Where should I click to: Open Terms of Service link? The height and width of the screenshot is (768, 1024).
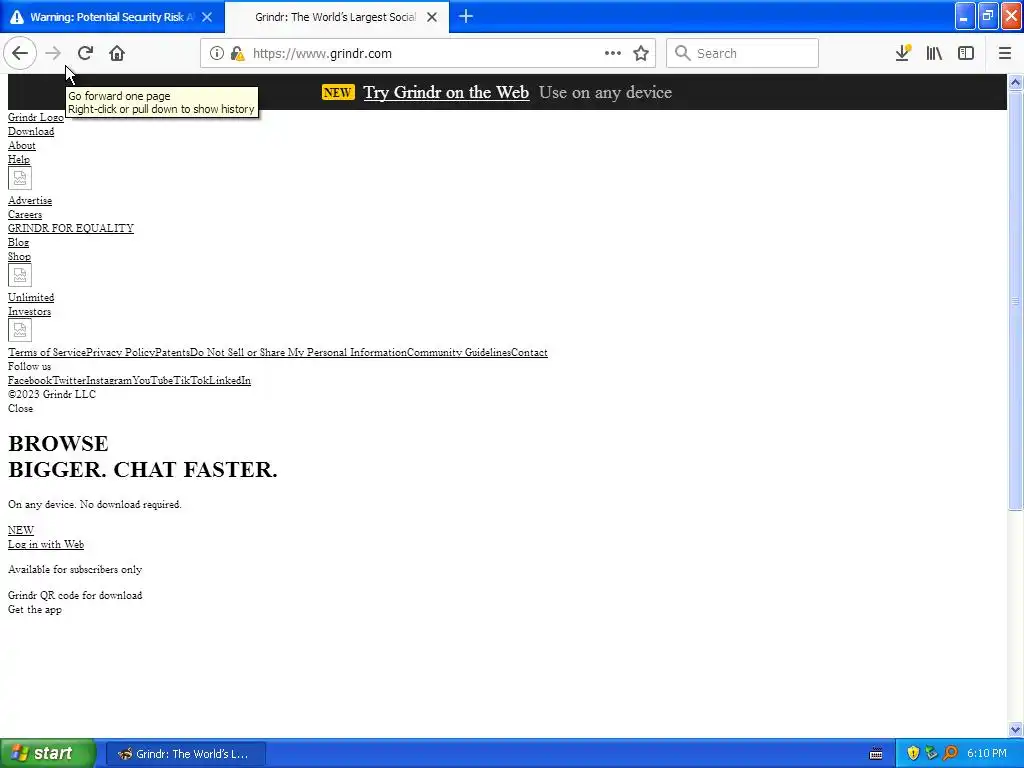pos(47,352)
